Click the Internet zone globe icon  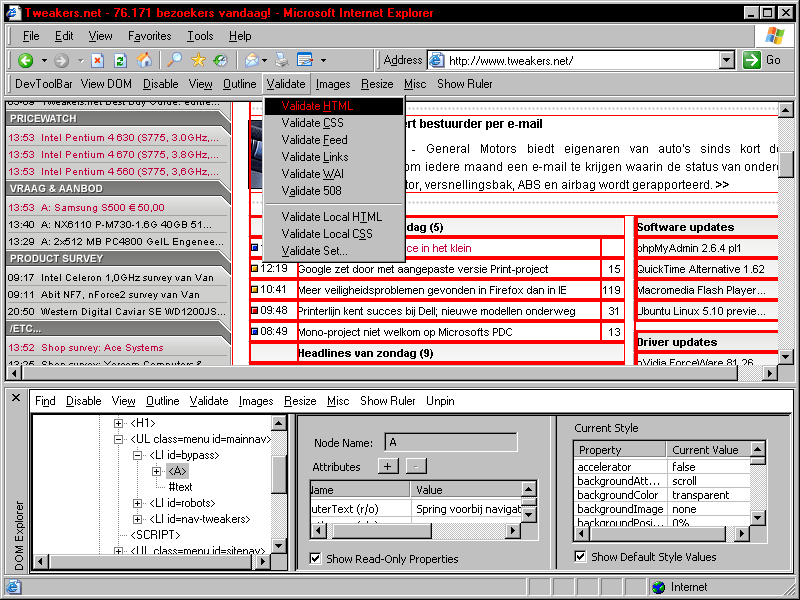click(x=659, y=587)
